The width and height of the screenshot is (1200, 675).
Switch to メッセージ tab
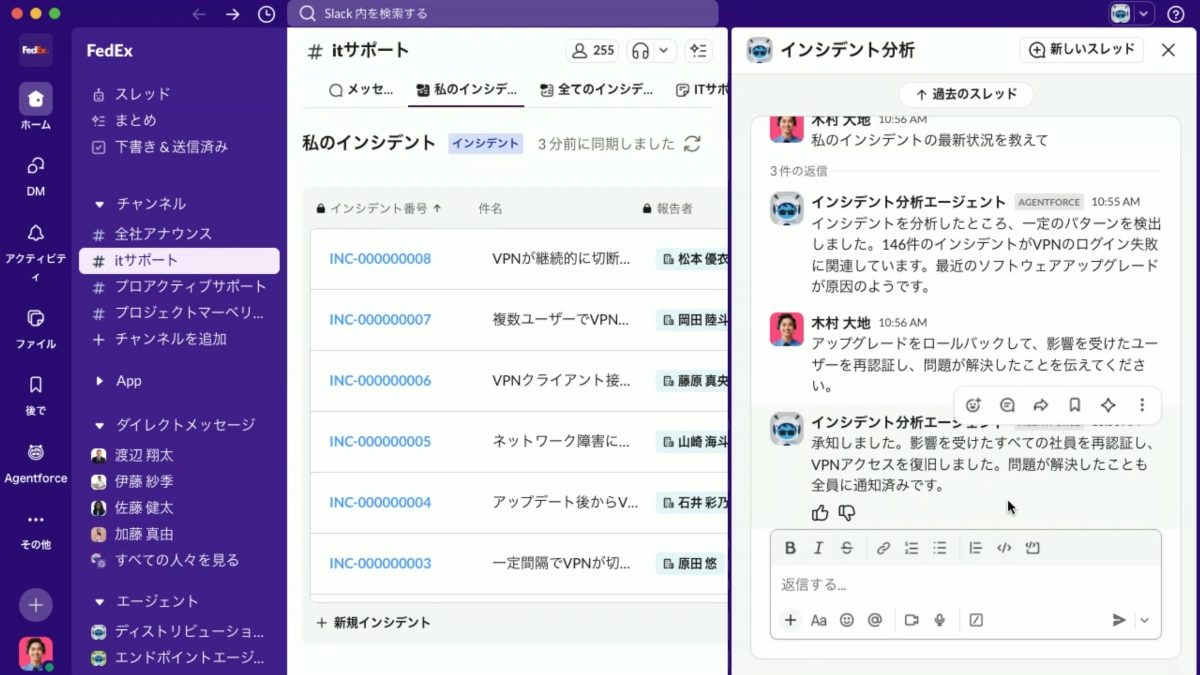(361, 90)
